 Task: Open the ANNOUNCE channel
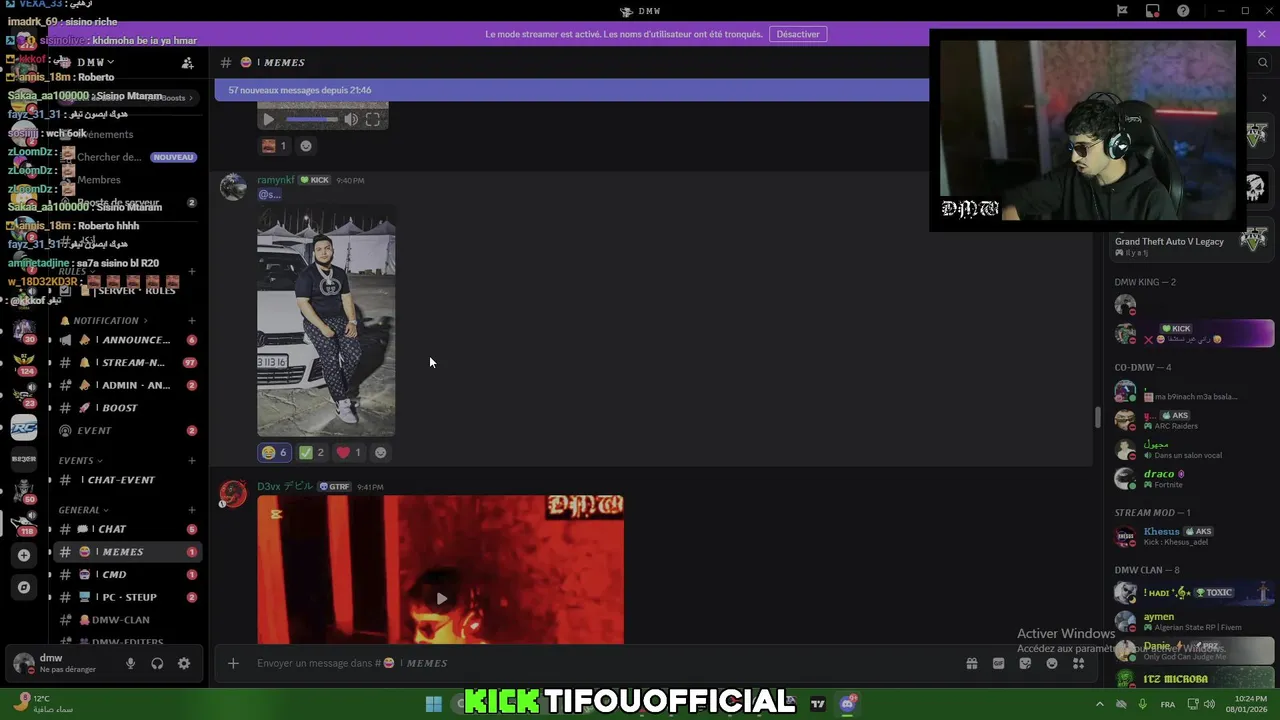pyautogui.click(x=127, y=340)
